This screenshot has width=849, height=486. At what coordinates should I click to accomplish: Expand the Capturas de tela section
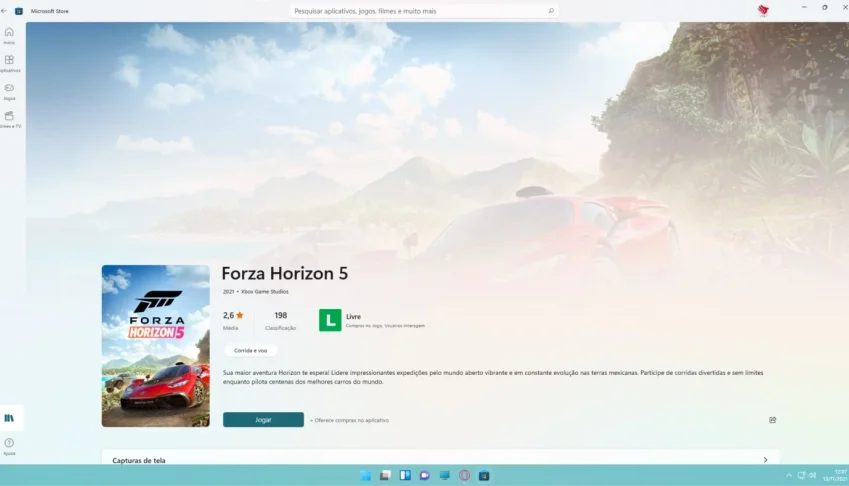765,460
